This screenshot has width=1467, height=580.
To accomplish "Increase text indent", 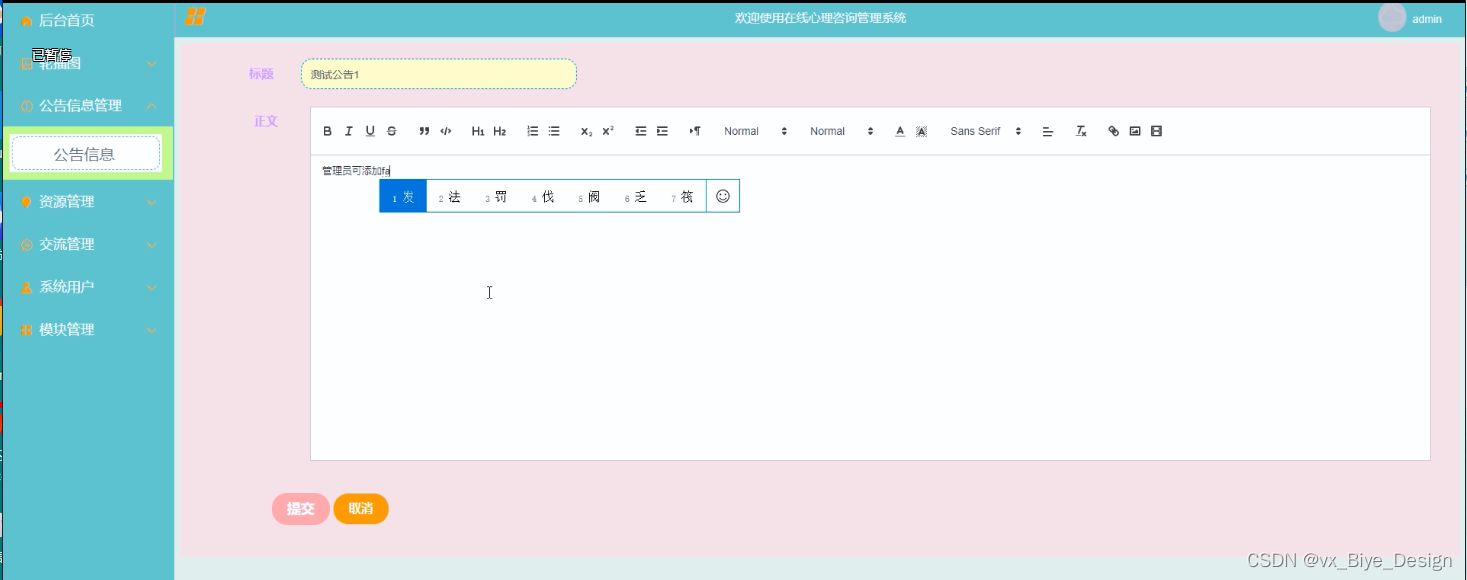I will coord(662,131).
